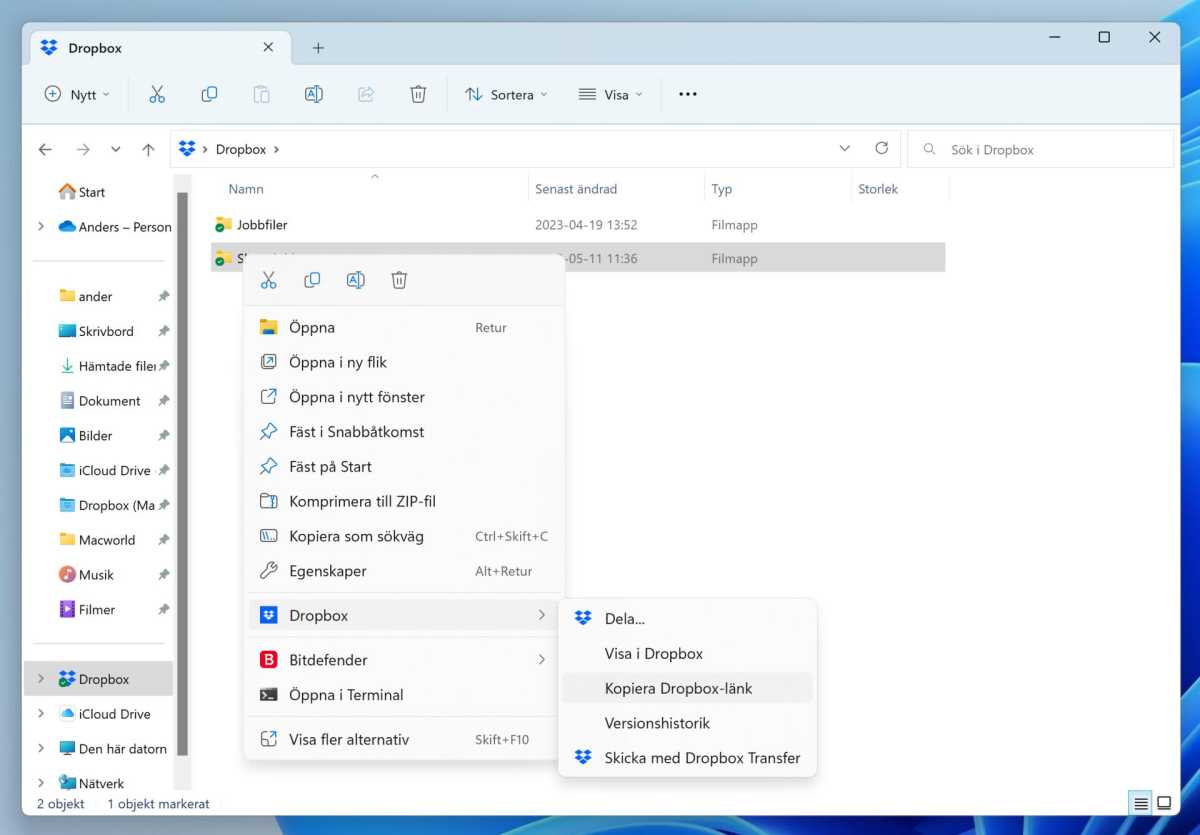Close the Dropbox tab
Viewport: 1200px width, 835px height.
click(268, 47)
